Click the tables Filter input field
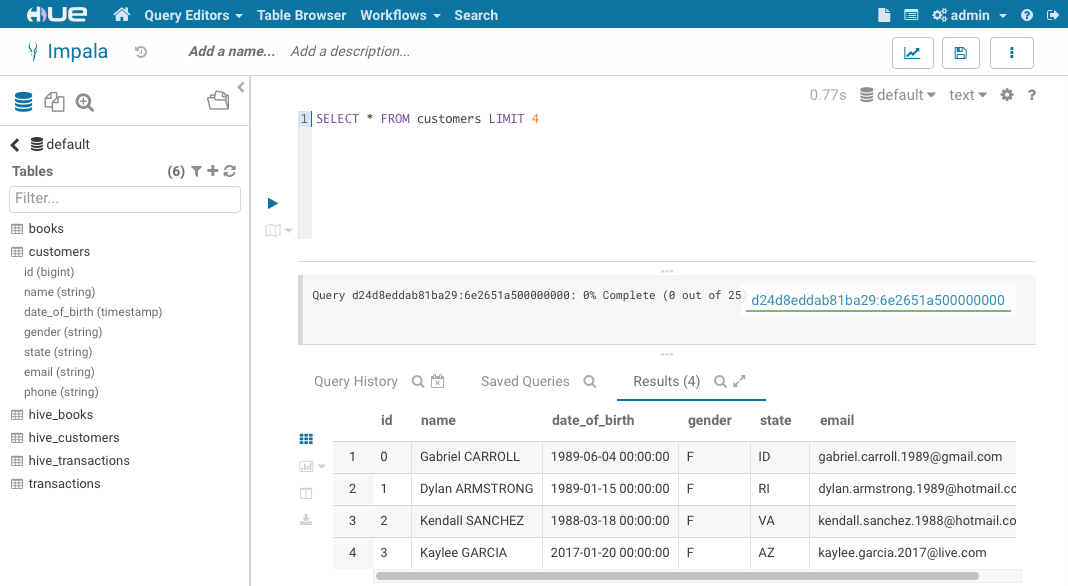 click(125, 199)
